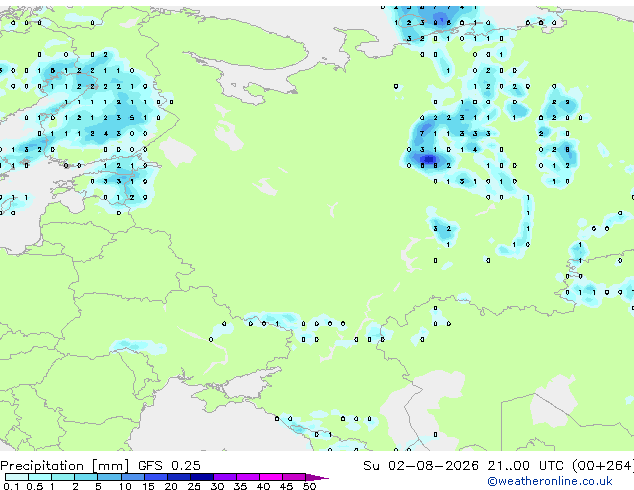Choose the 20–25 mm dark blue swatch
Viewport: 634px width, 490px height.
coord(178,477)
